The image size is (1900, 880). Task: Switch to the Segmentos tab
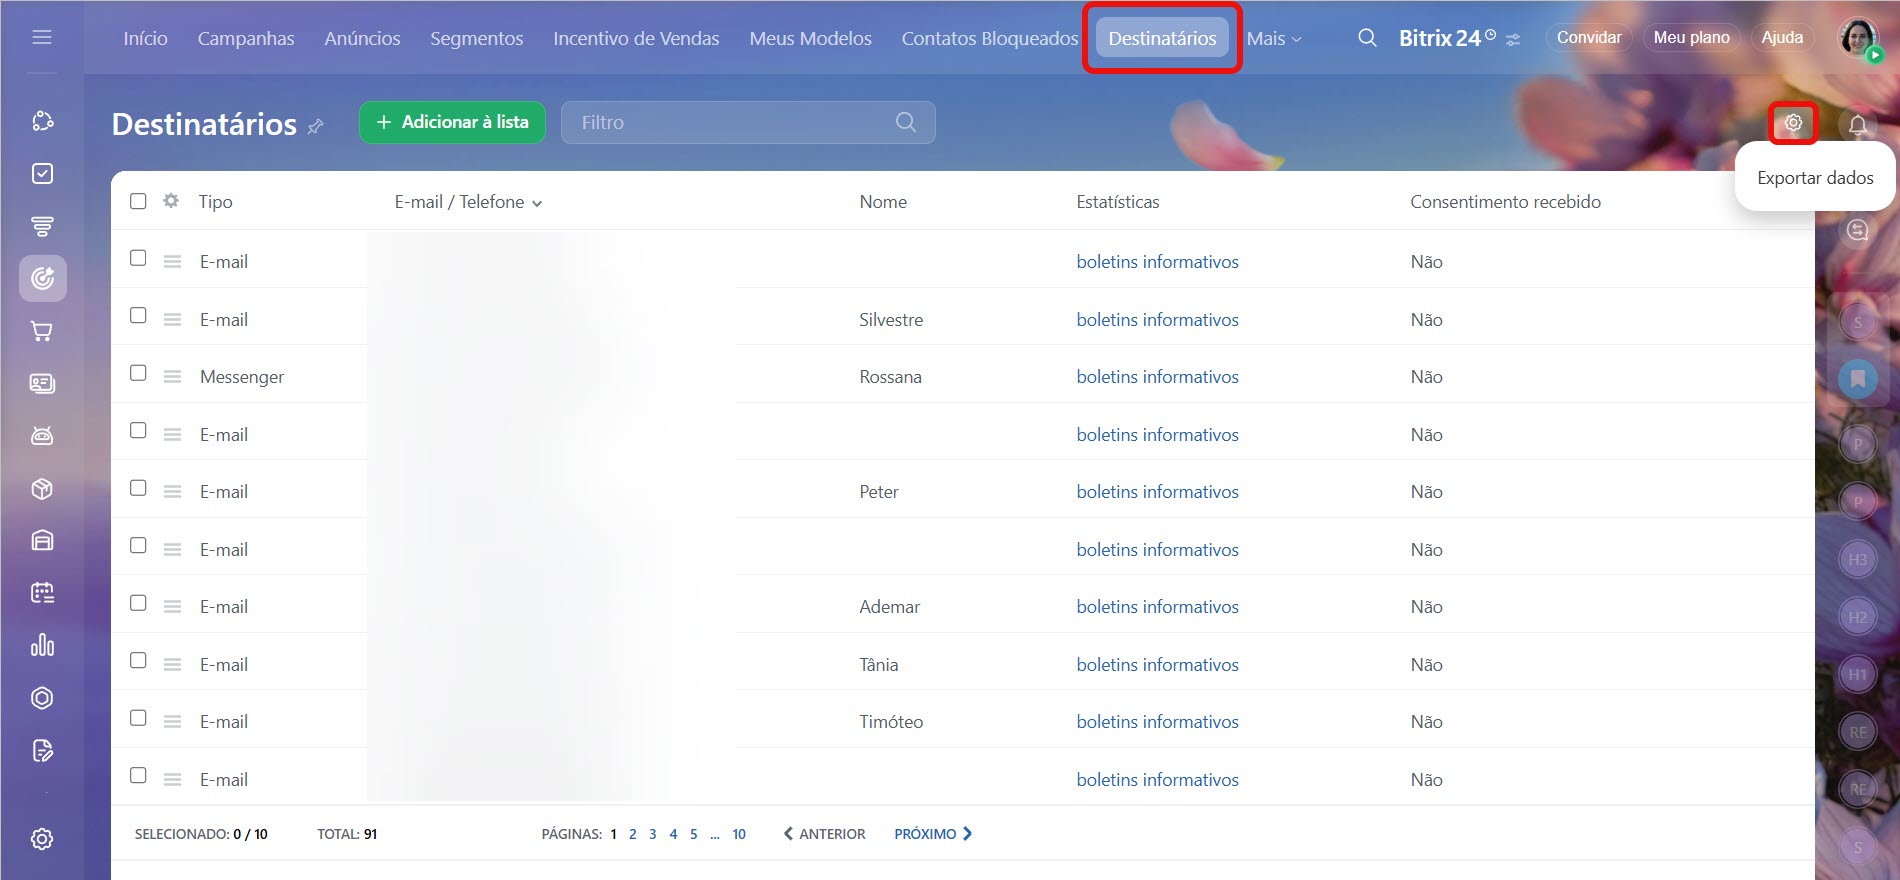[x=476, y=38]
